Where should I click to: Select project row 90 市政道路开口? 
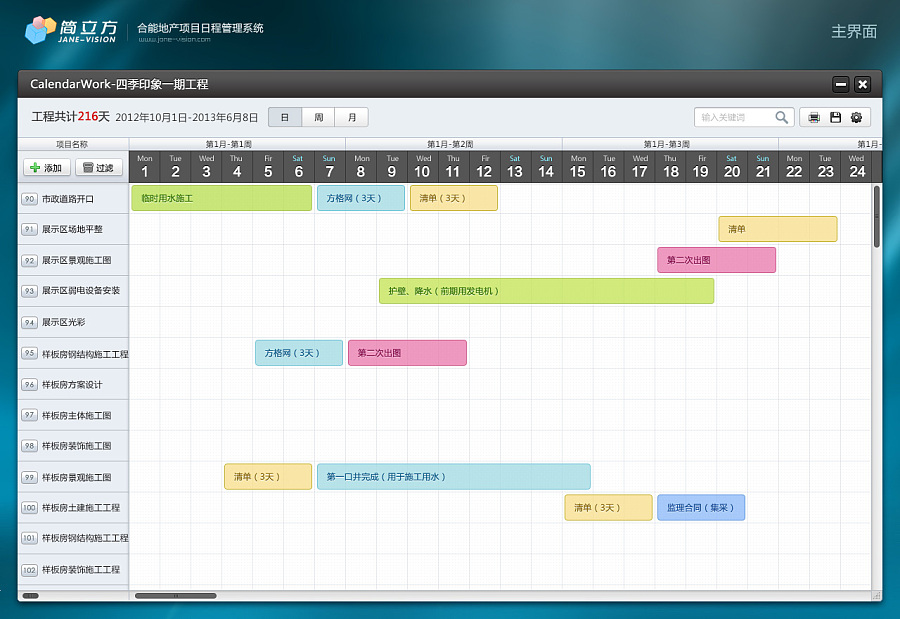(73, 199)
